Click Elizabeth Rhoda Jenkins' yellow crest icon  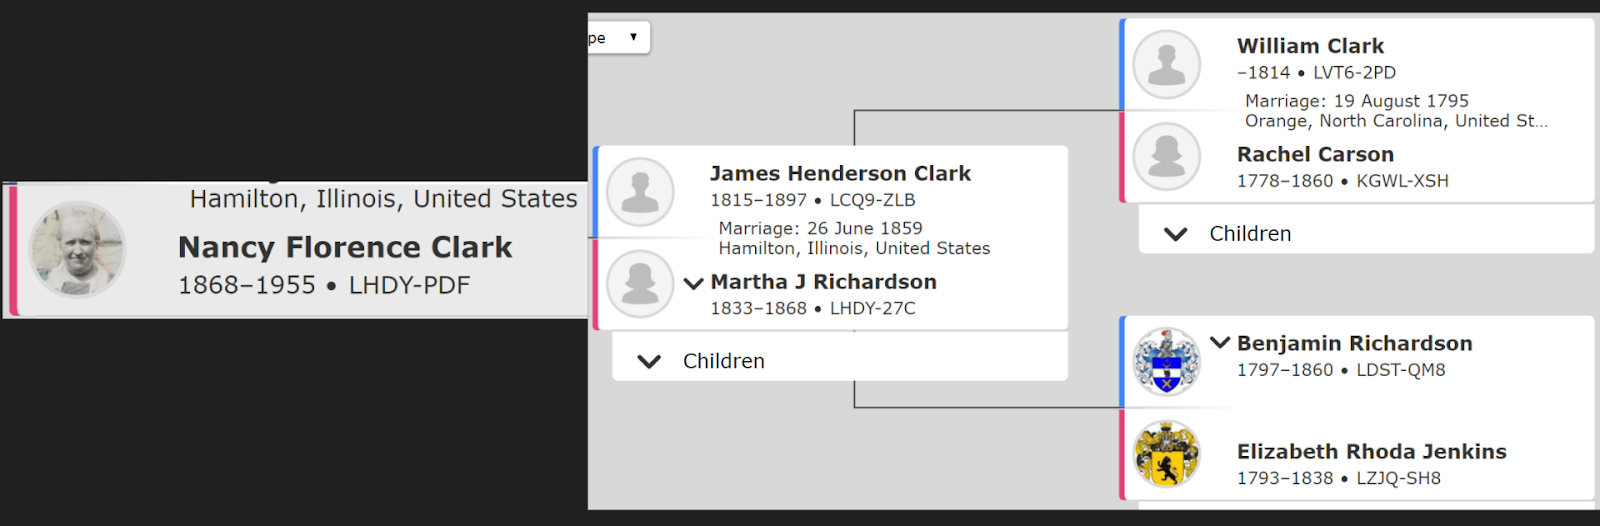click(x=1166, y=454)
